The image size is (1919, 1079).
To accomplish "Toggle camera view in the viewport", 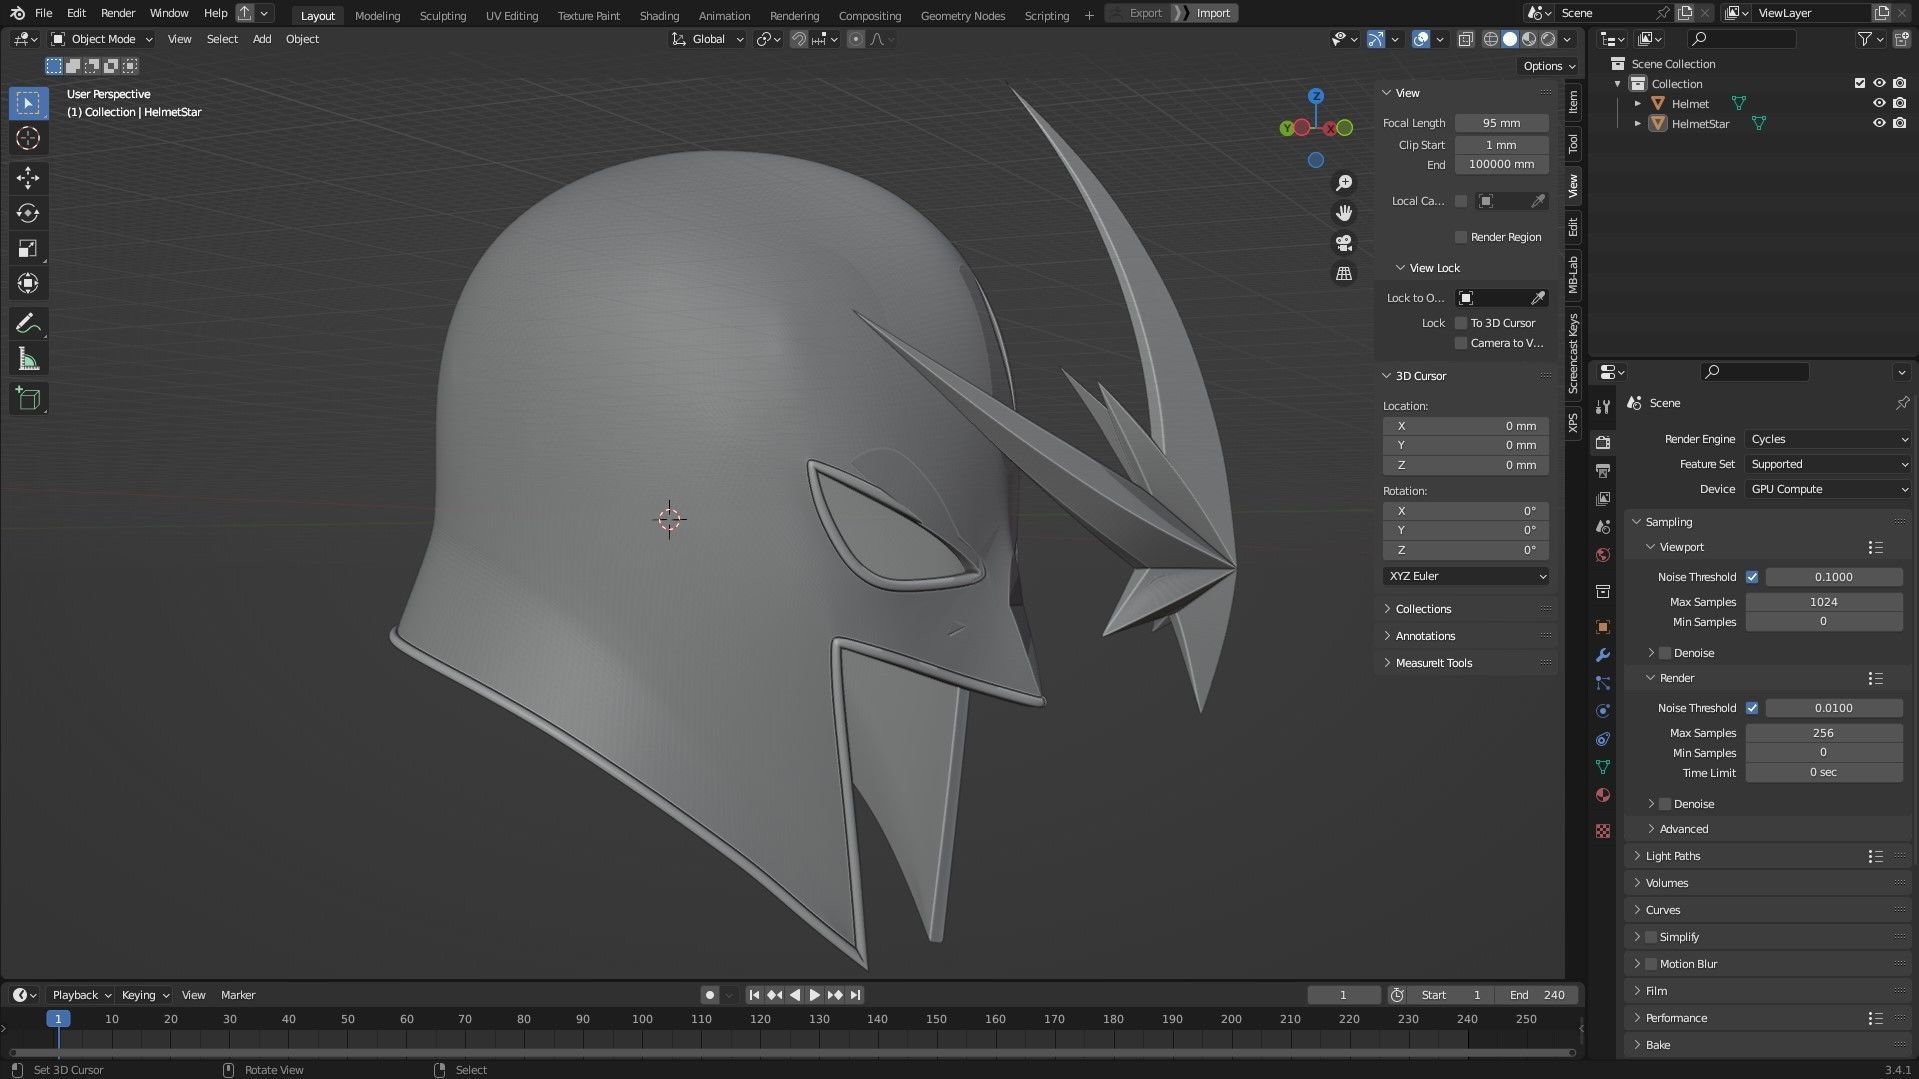I will (x=1344, y=243).
